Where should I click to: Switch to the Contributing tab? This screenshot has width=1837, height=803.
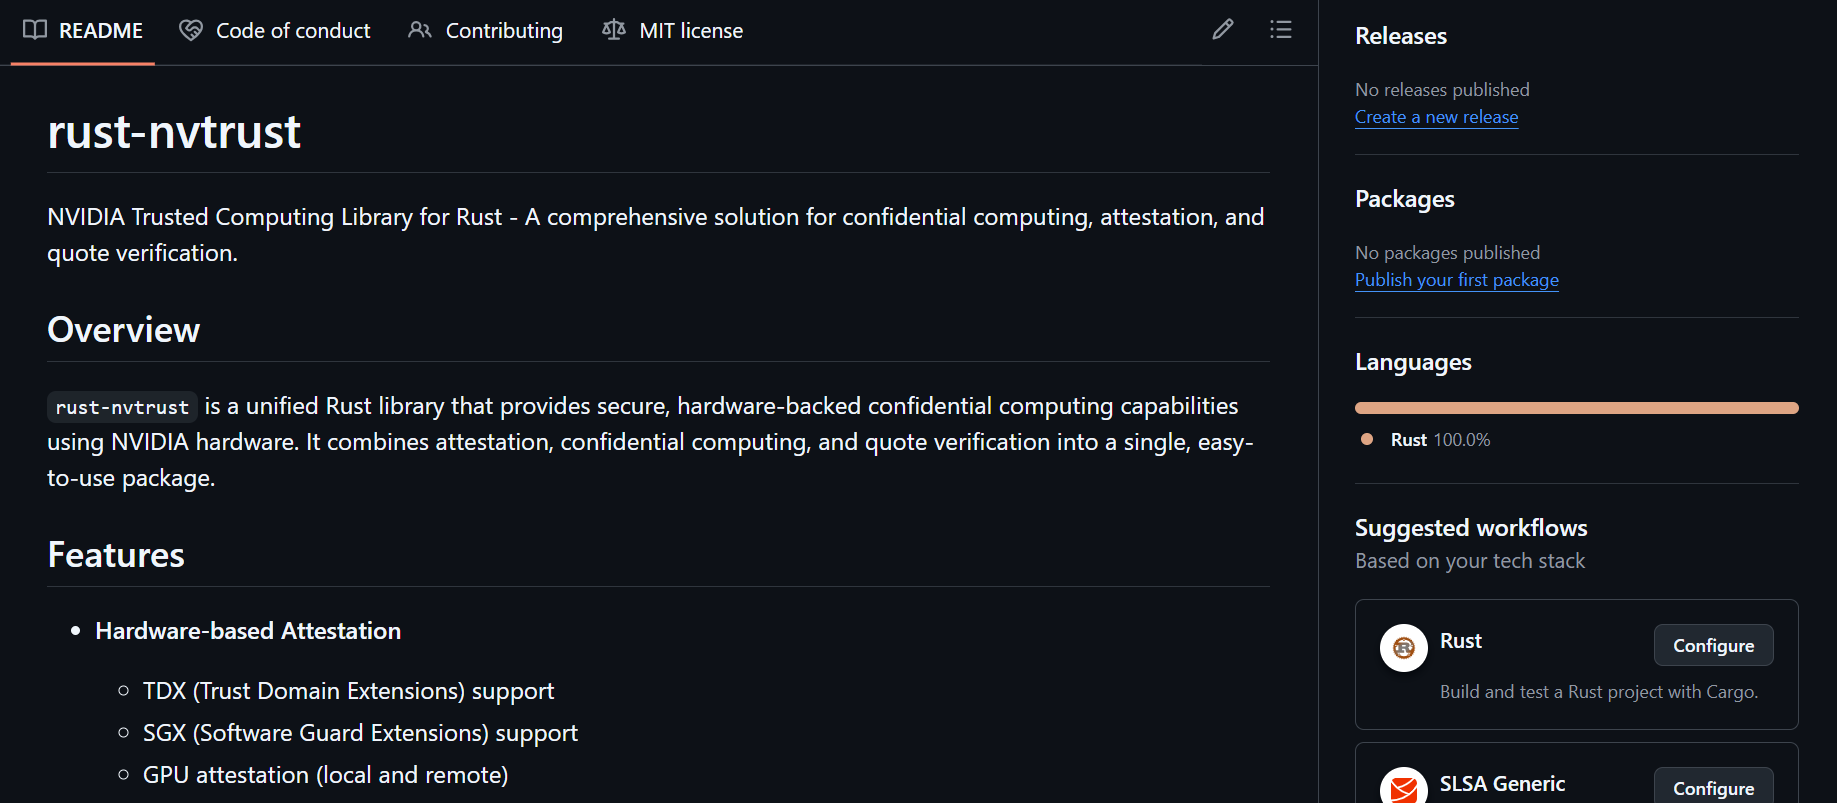click(x=504, y=30)
